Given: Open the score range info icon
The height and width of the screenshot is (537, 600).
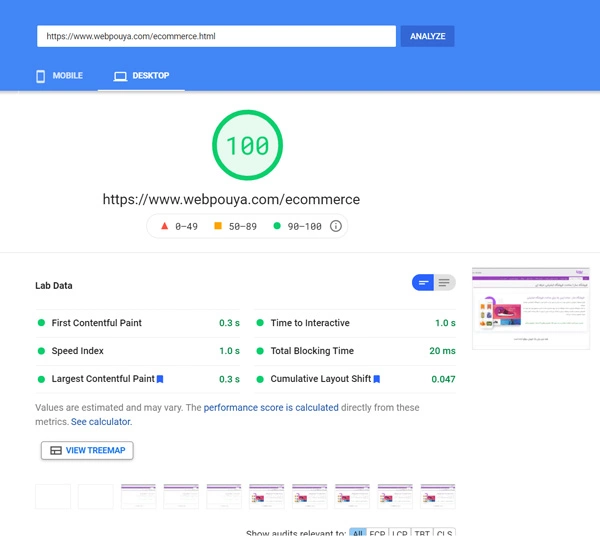Looking at the screenshot, I should pyautogui.click(x=336, y=226).
